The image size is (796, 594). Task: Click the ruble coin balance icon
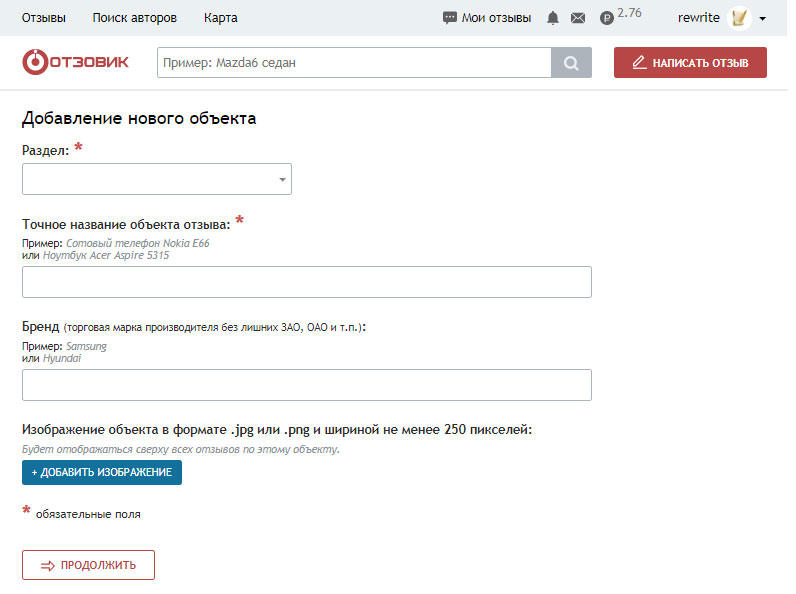click(606, 18)
